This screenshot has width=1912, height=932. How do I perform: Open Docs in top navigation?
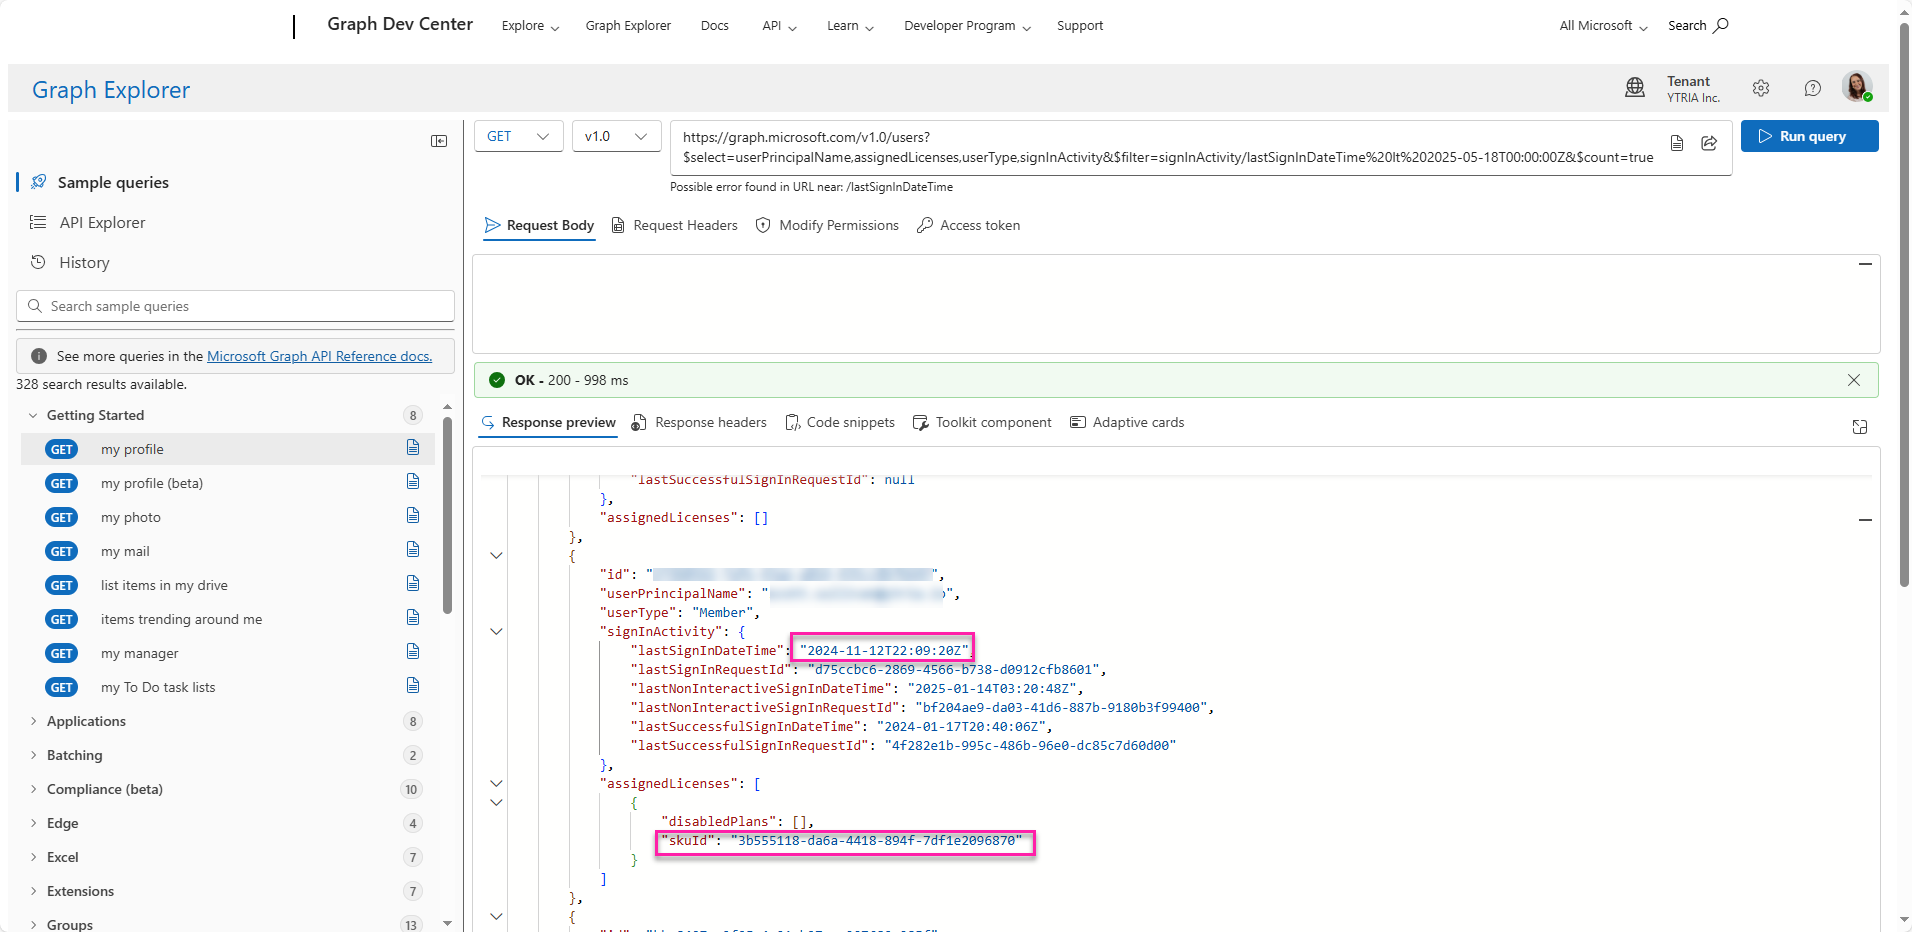[x=715, y=26]
